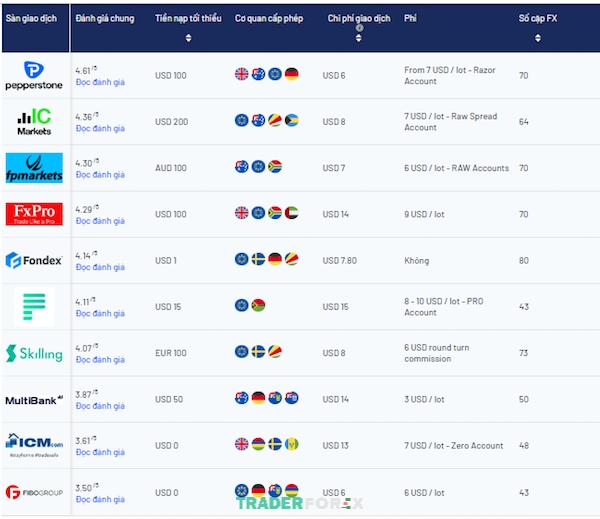Open Đọc đánh giá link for Pepperstone

[100, 82]
